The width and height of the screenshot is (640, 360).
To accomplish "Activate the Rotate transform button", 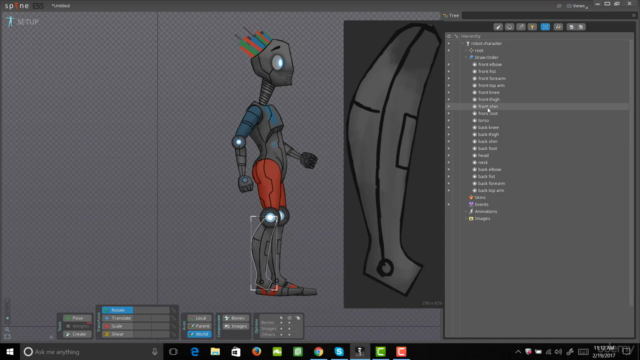I will coord(117,310).
